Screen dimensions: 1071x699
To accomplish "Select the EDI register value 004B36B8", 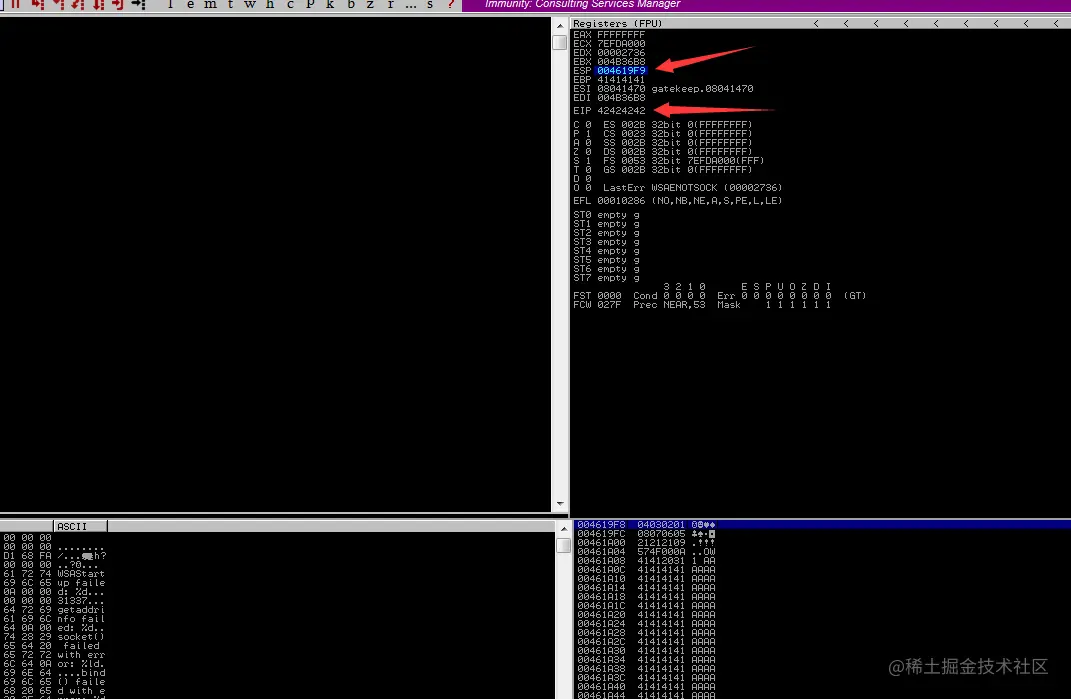I will [621, 97].
